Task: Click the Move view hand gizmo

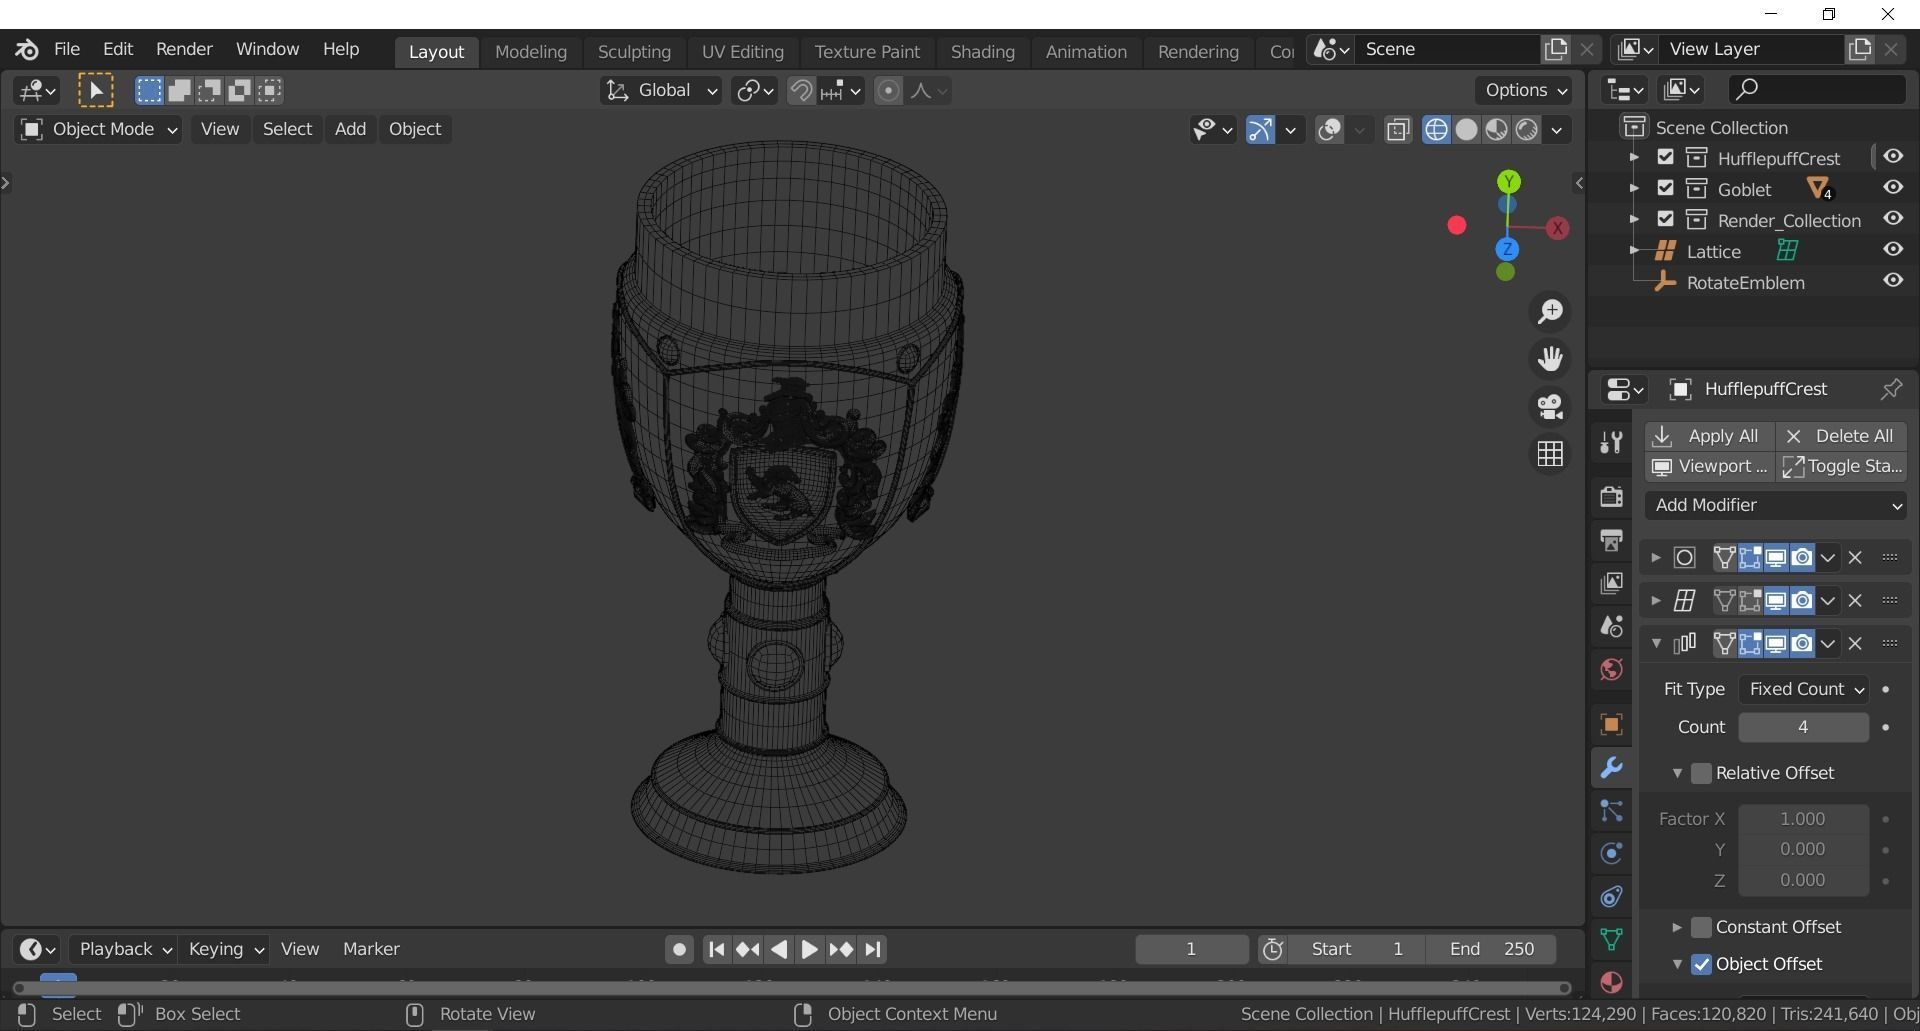Action: click(1550, 359)
